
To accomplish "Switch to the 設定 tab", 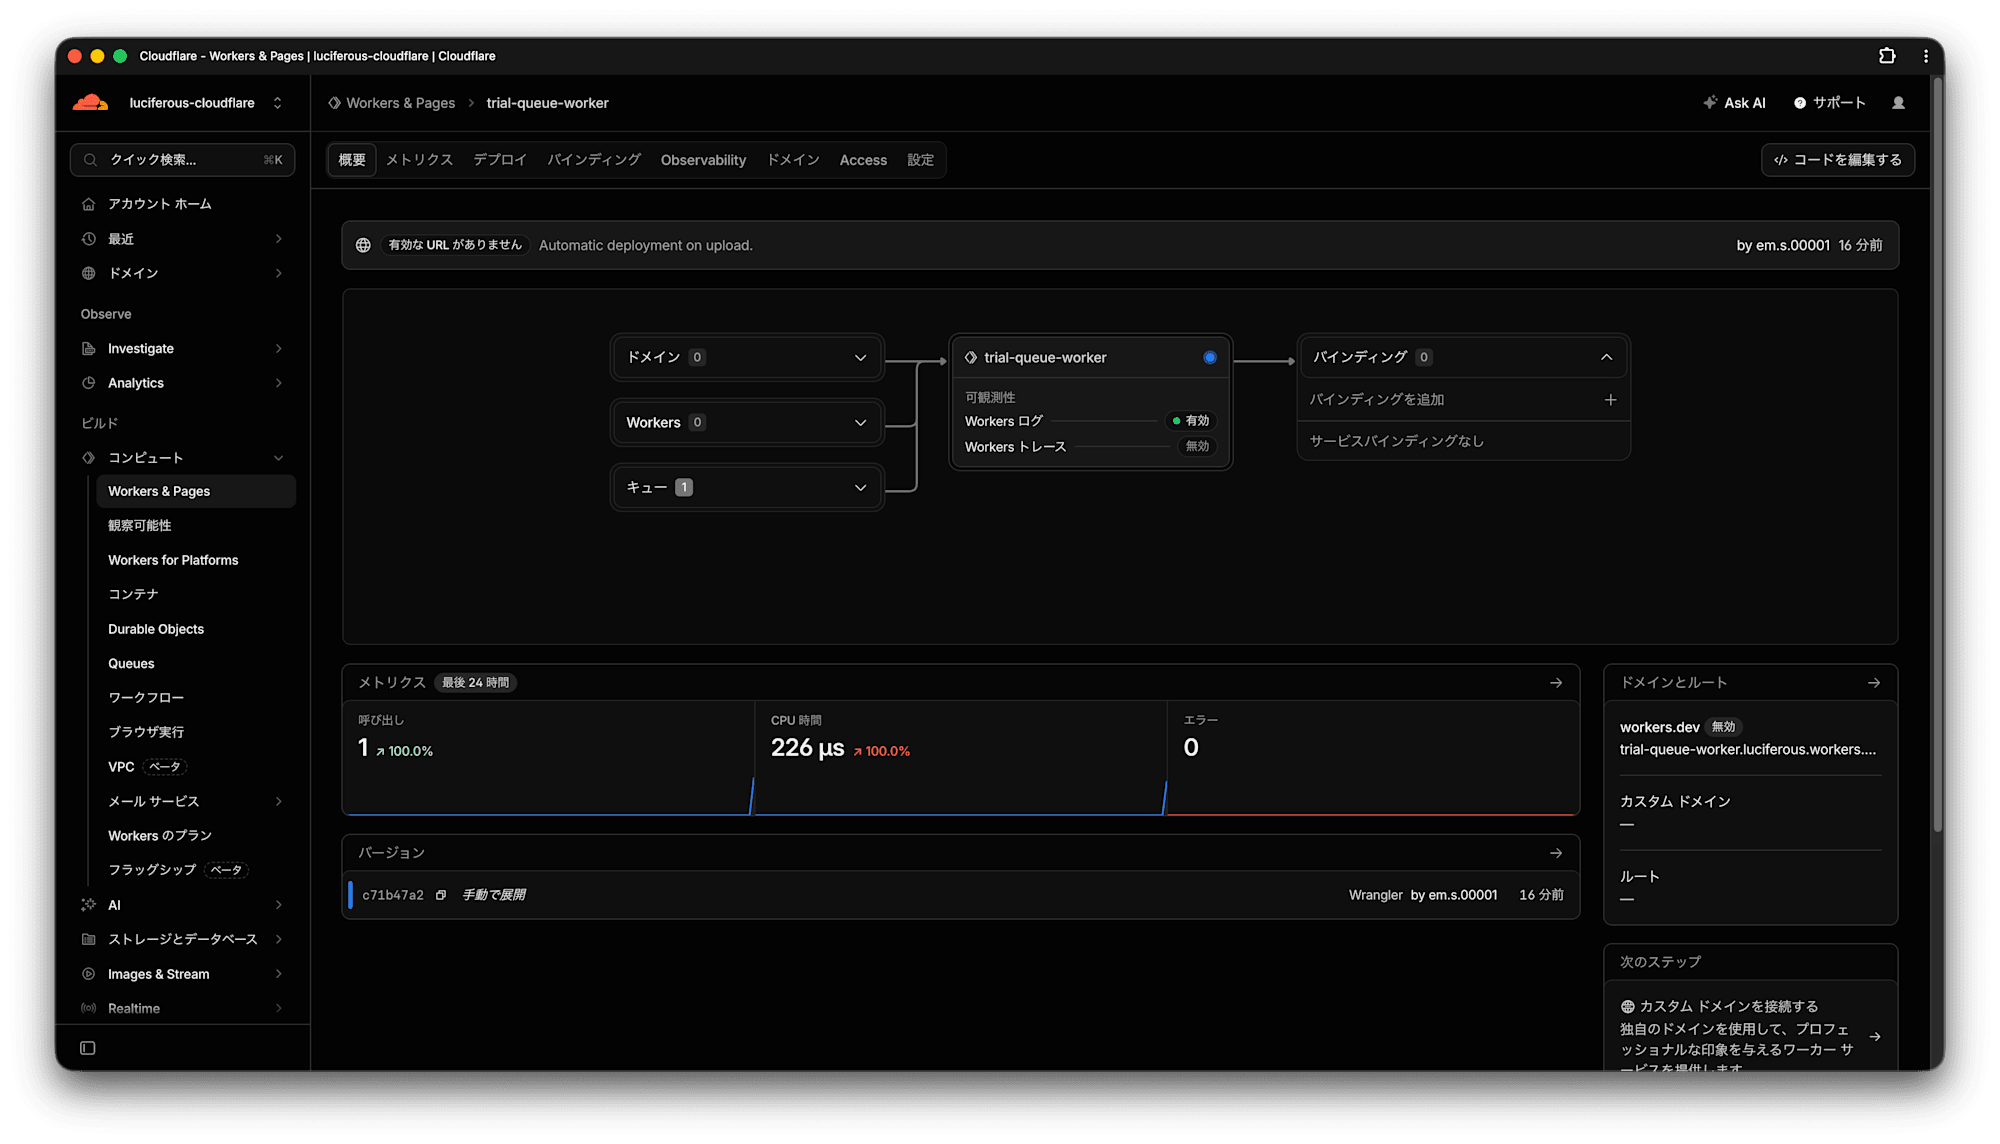I will [920, 160].
